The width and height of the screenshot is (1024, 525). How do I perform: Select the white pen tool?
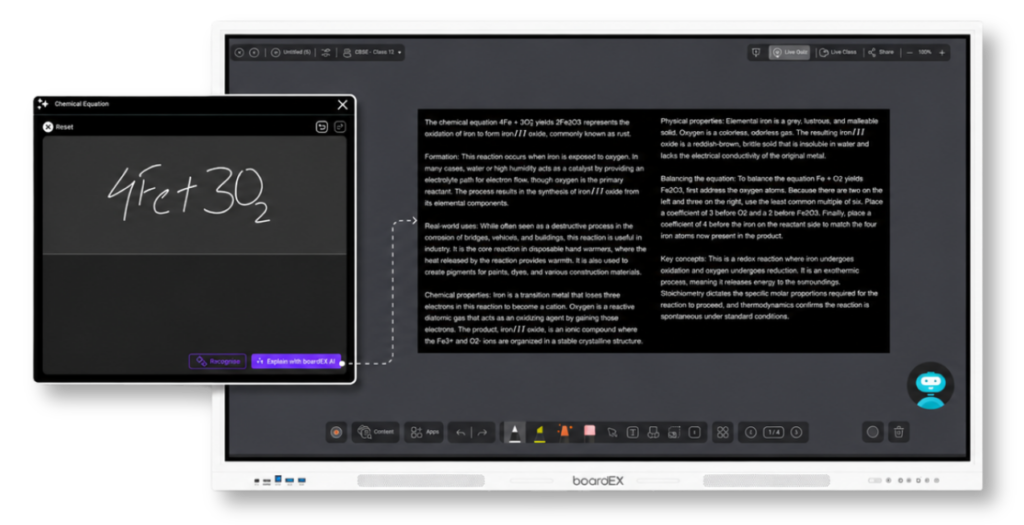tap(515, 432)
